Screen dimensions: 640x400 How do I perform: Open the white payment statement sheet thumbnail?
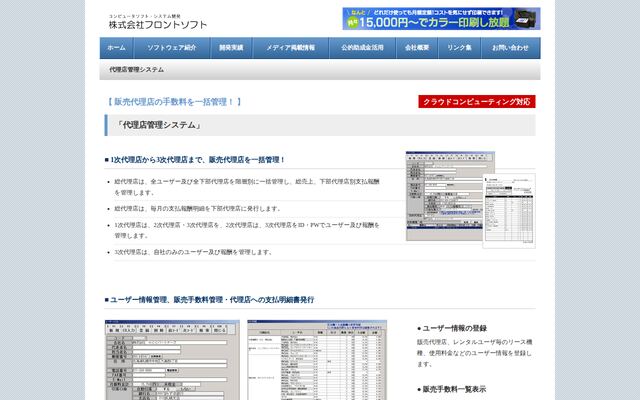(x=509, y=211)
